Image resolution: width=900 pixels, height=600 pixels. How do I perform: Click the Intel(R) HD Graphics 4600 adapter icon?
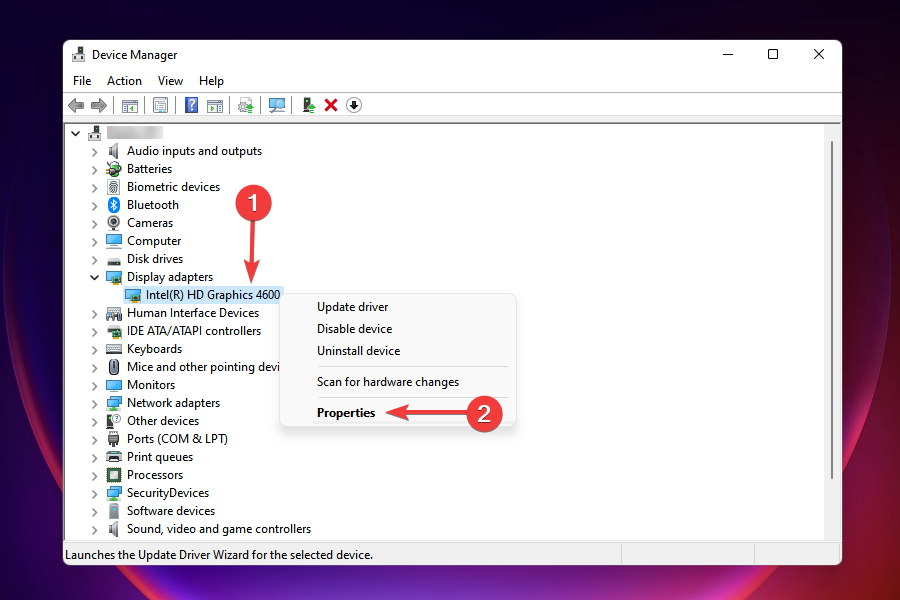[133, 296]
